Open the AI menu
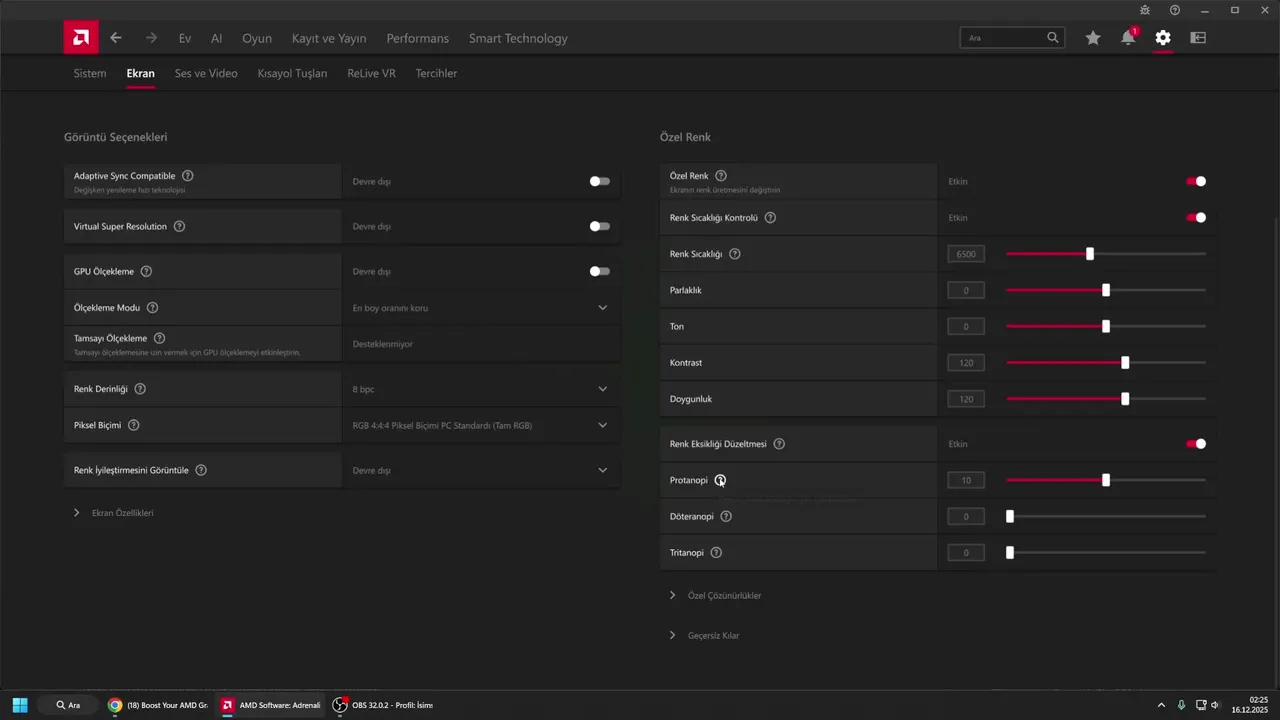Screen dimensions: 1280x720 tap(216, 38)
